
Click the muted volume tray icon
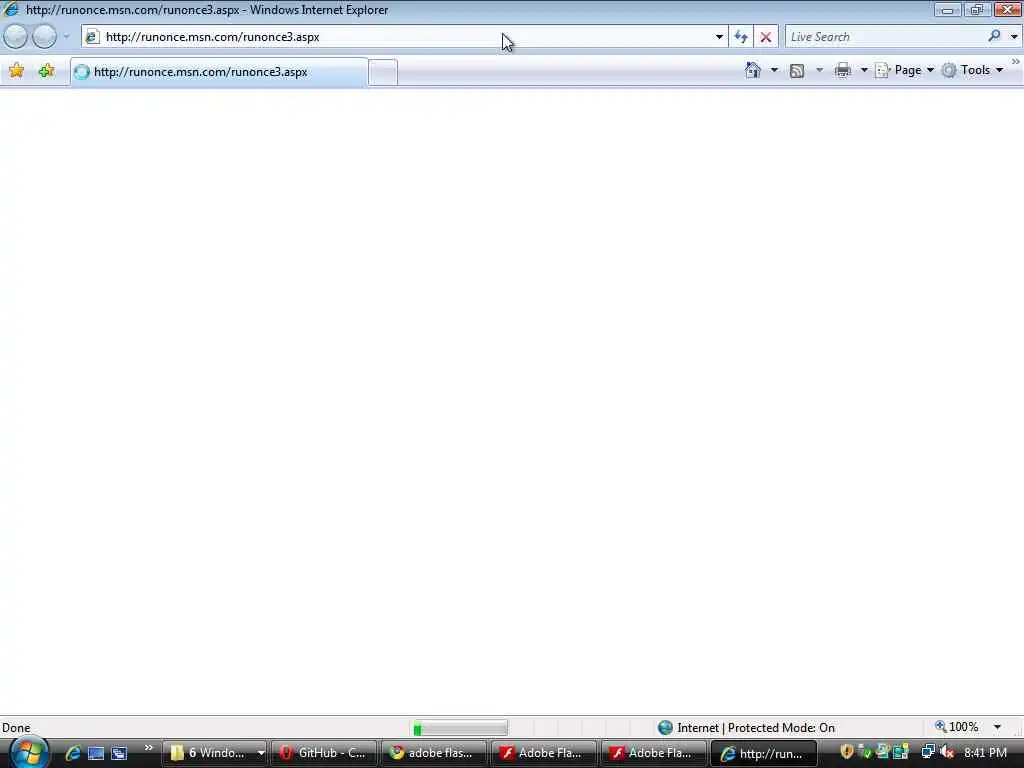pos(946,752)
